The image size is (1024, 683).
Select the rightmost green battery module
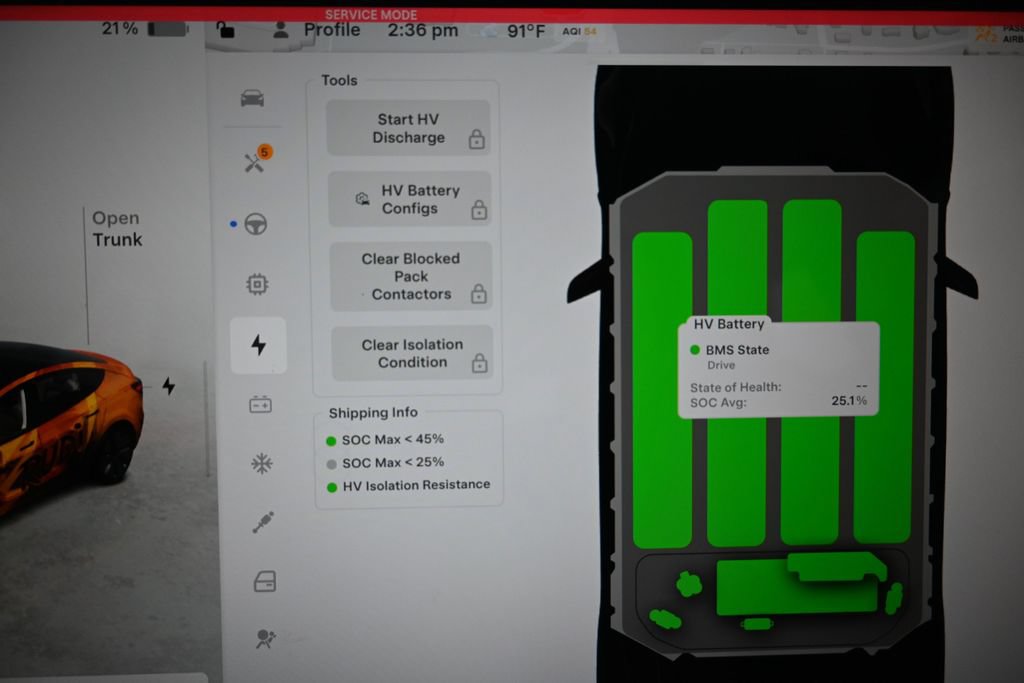884,387
